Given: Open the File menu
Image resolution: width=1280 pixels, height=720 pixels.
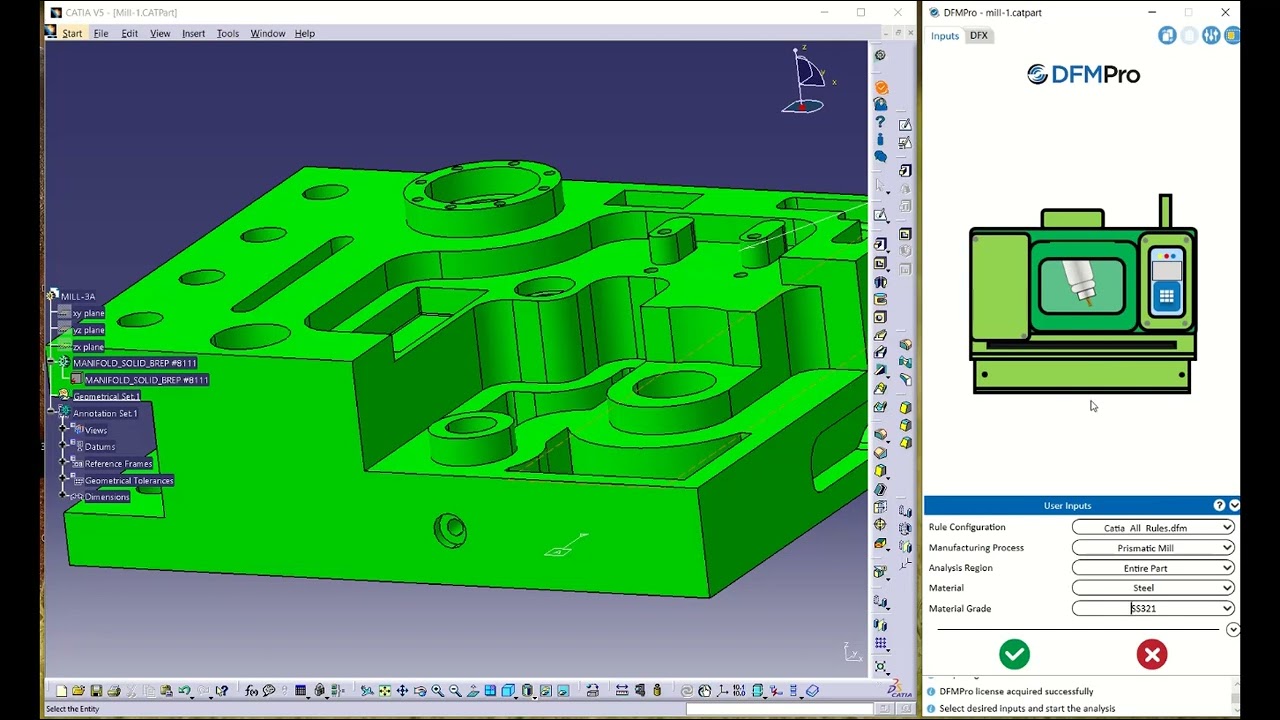Looking at the screenshot, I should [x=101, y=33].
